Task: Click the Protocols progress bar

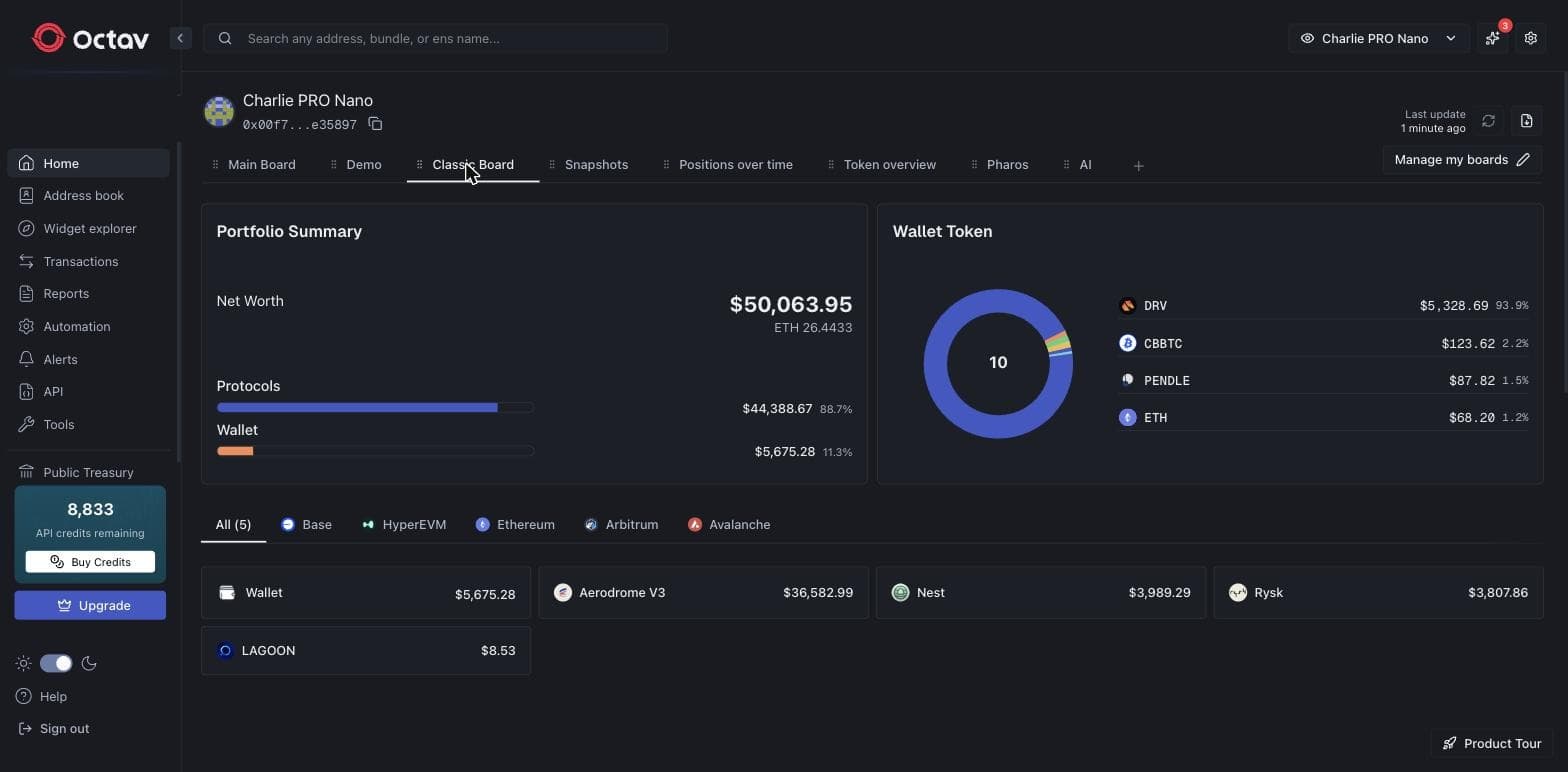Action: [x=375, y=408]
